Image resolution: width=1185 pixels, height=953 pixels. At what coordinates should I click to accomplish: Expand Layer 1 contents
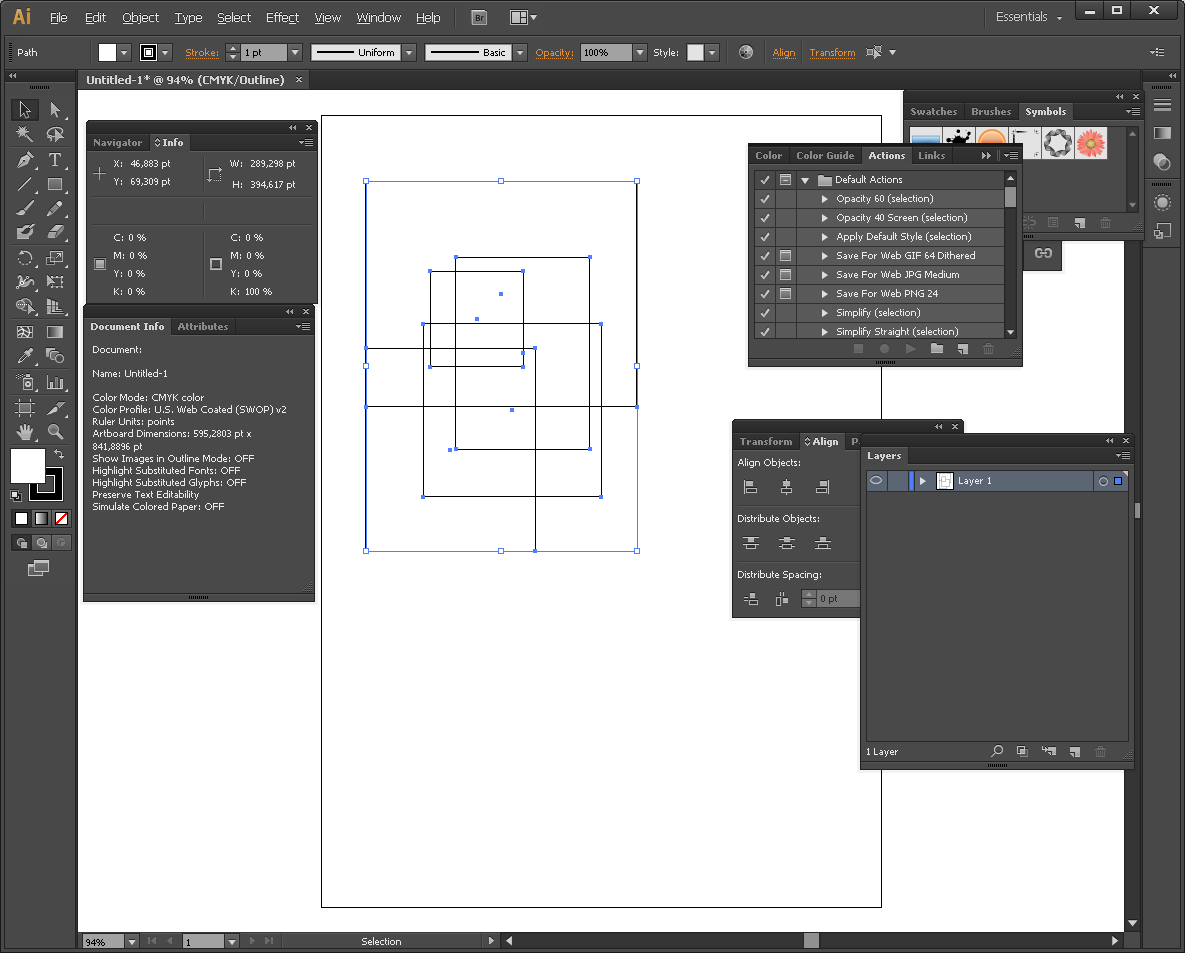click(923, 481)
